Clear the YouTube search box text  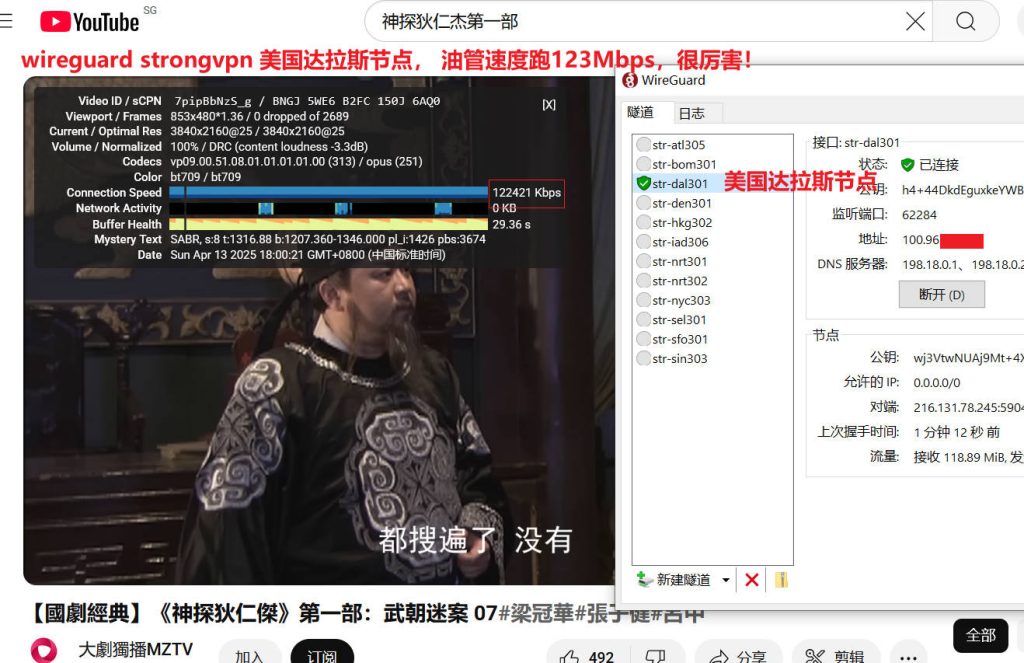point(915,22)
